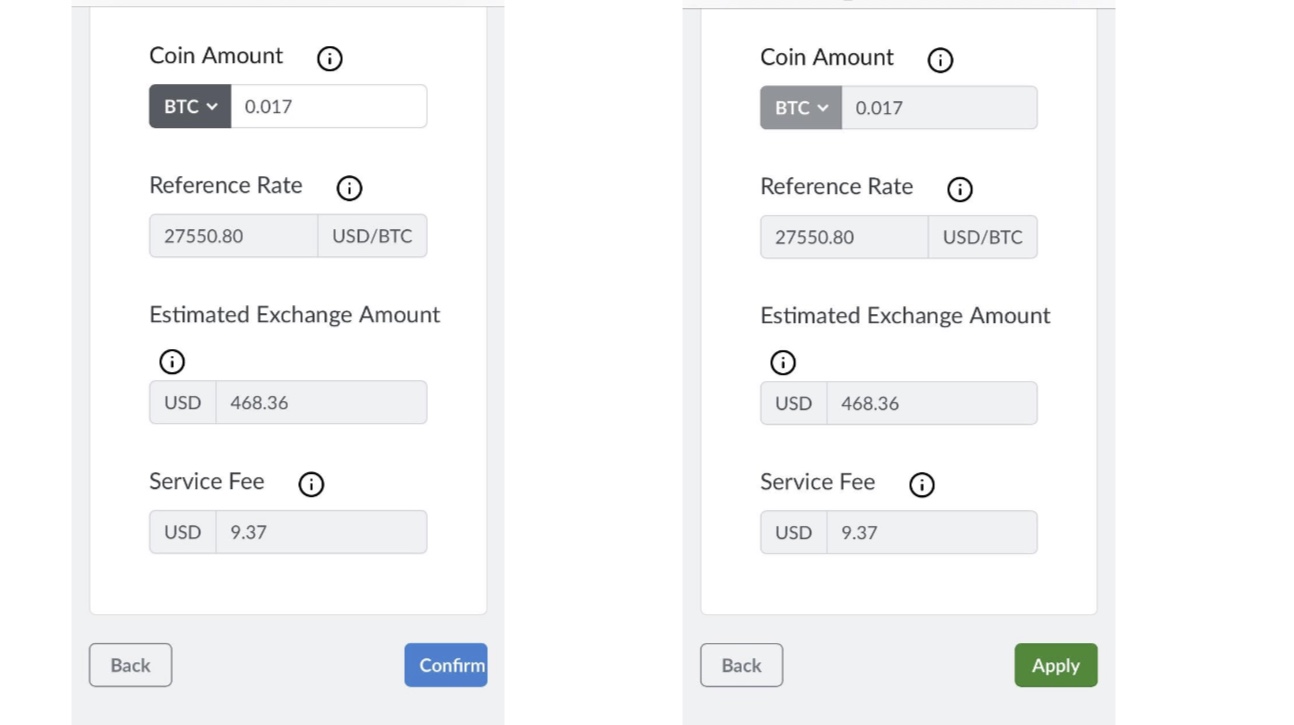Open Coin Amount info icon in Apply form
1294x725 pixels.
(x=940, y=60)
